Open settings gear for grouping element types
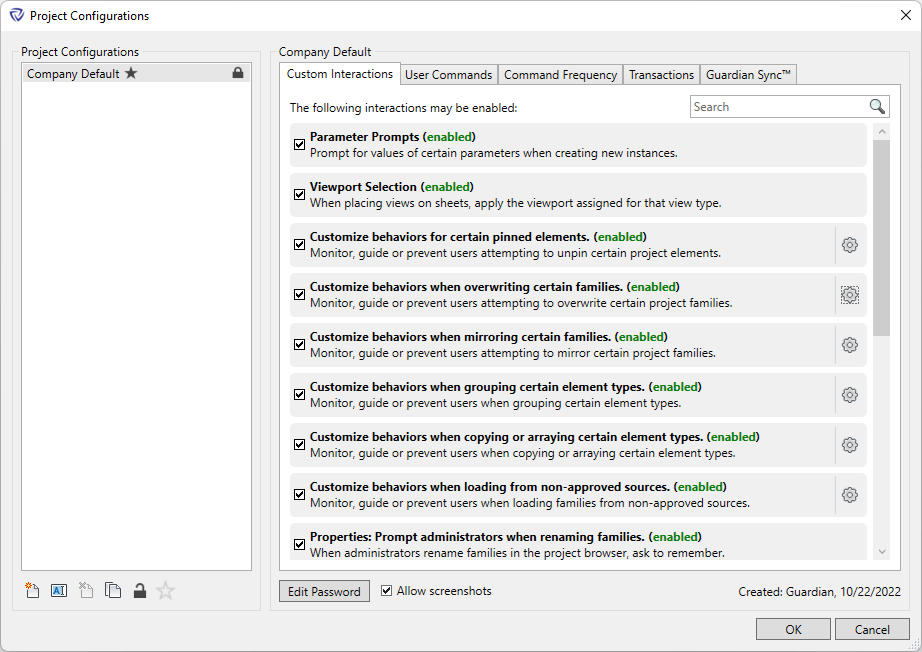 (x=850, y=395)
